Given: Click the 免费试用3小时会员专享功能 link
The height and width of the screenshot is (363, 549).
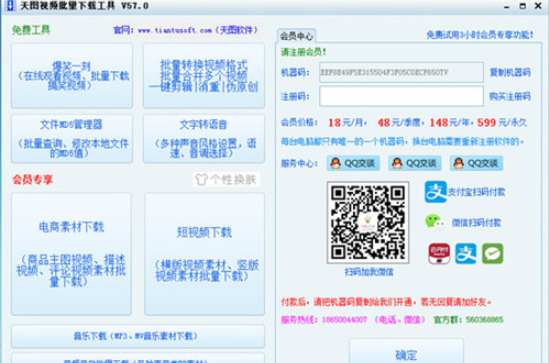Looking at the screenshot, I should pos(480,35).
